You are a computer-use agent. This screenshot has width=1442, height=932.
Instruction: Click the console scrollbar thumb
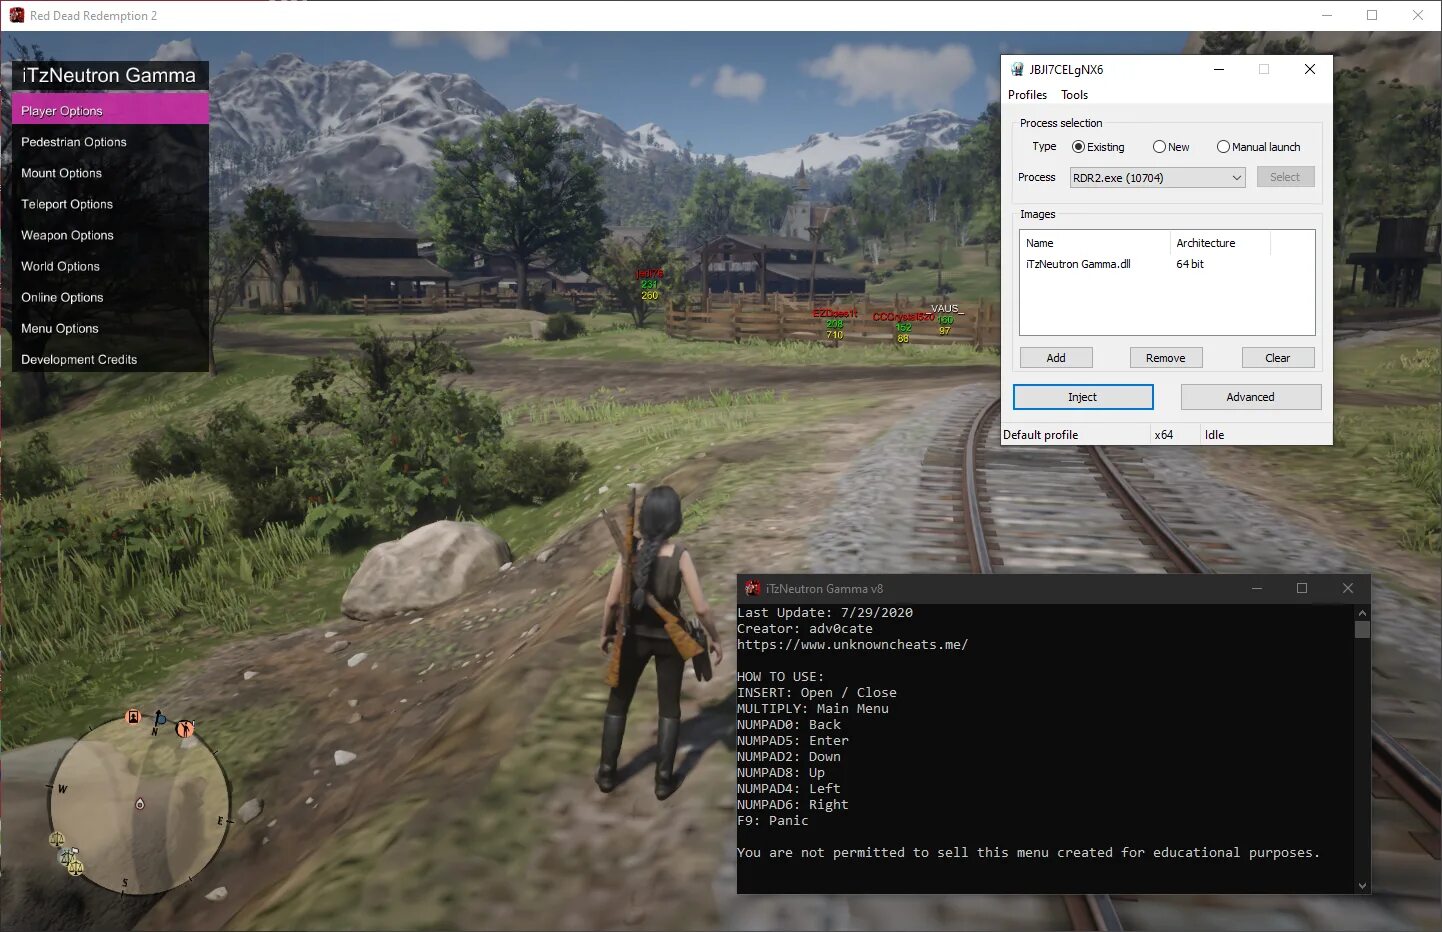(1362, 629)
